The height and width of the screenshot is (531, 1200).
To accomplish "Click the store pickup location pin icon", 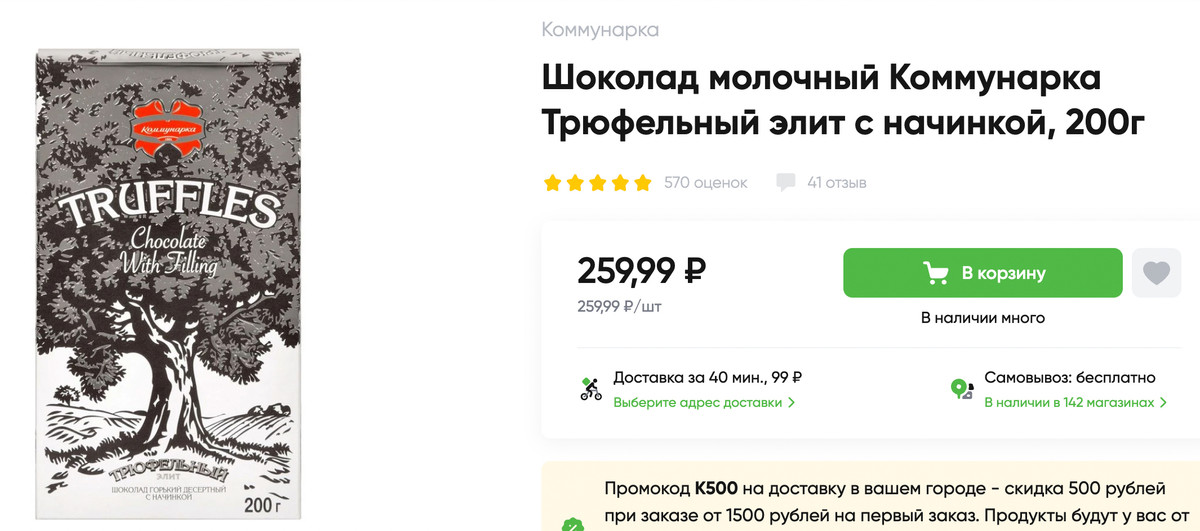I will point(961,389).
